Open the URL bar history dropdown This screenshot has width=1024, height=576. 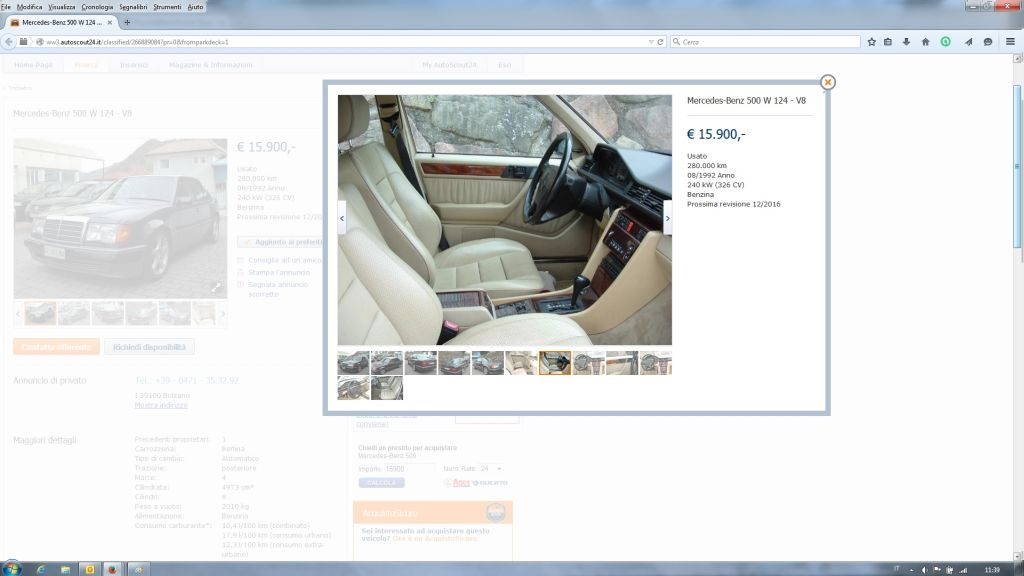pyautogui.click(x=650, y=42)
